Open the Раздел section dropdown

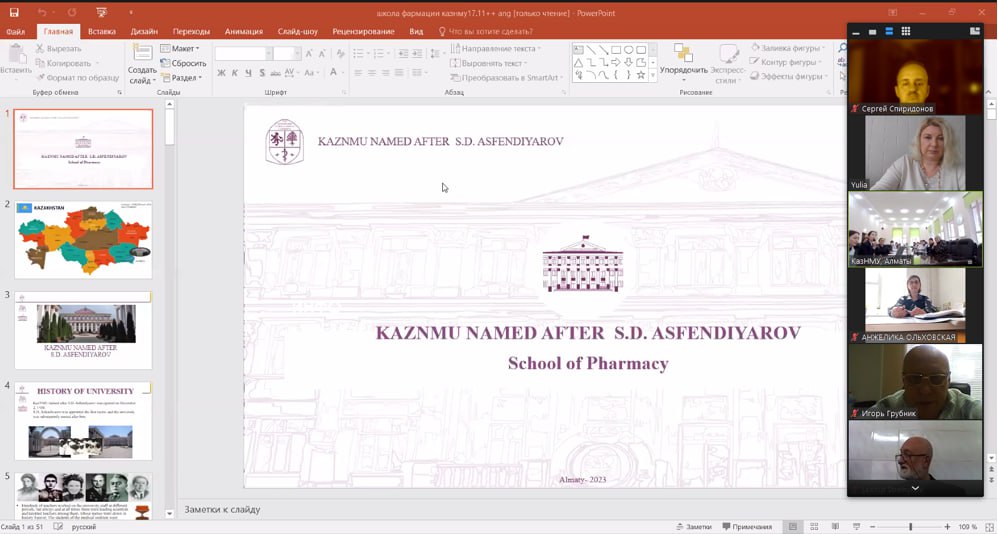coord(181,78)
